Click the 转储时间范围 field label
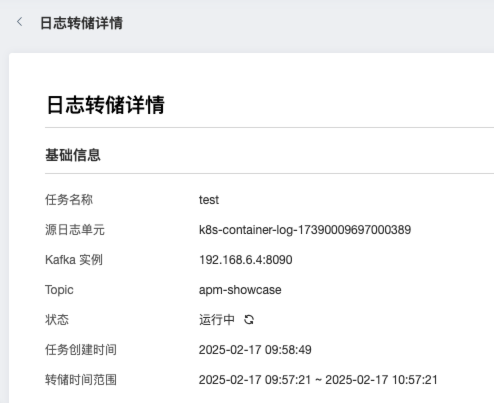 81,380
